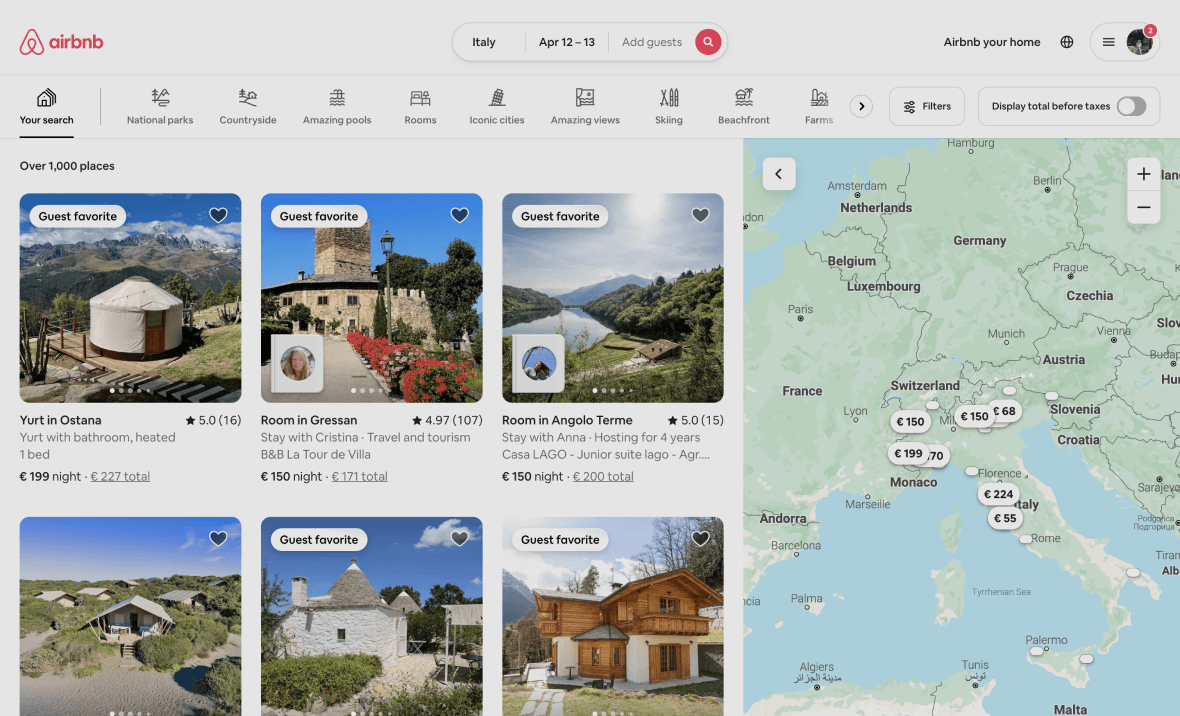The height and width of the screenshot is (716, 1180).
Task: Click the € 227 total price link
Action: [120, 477]
